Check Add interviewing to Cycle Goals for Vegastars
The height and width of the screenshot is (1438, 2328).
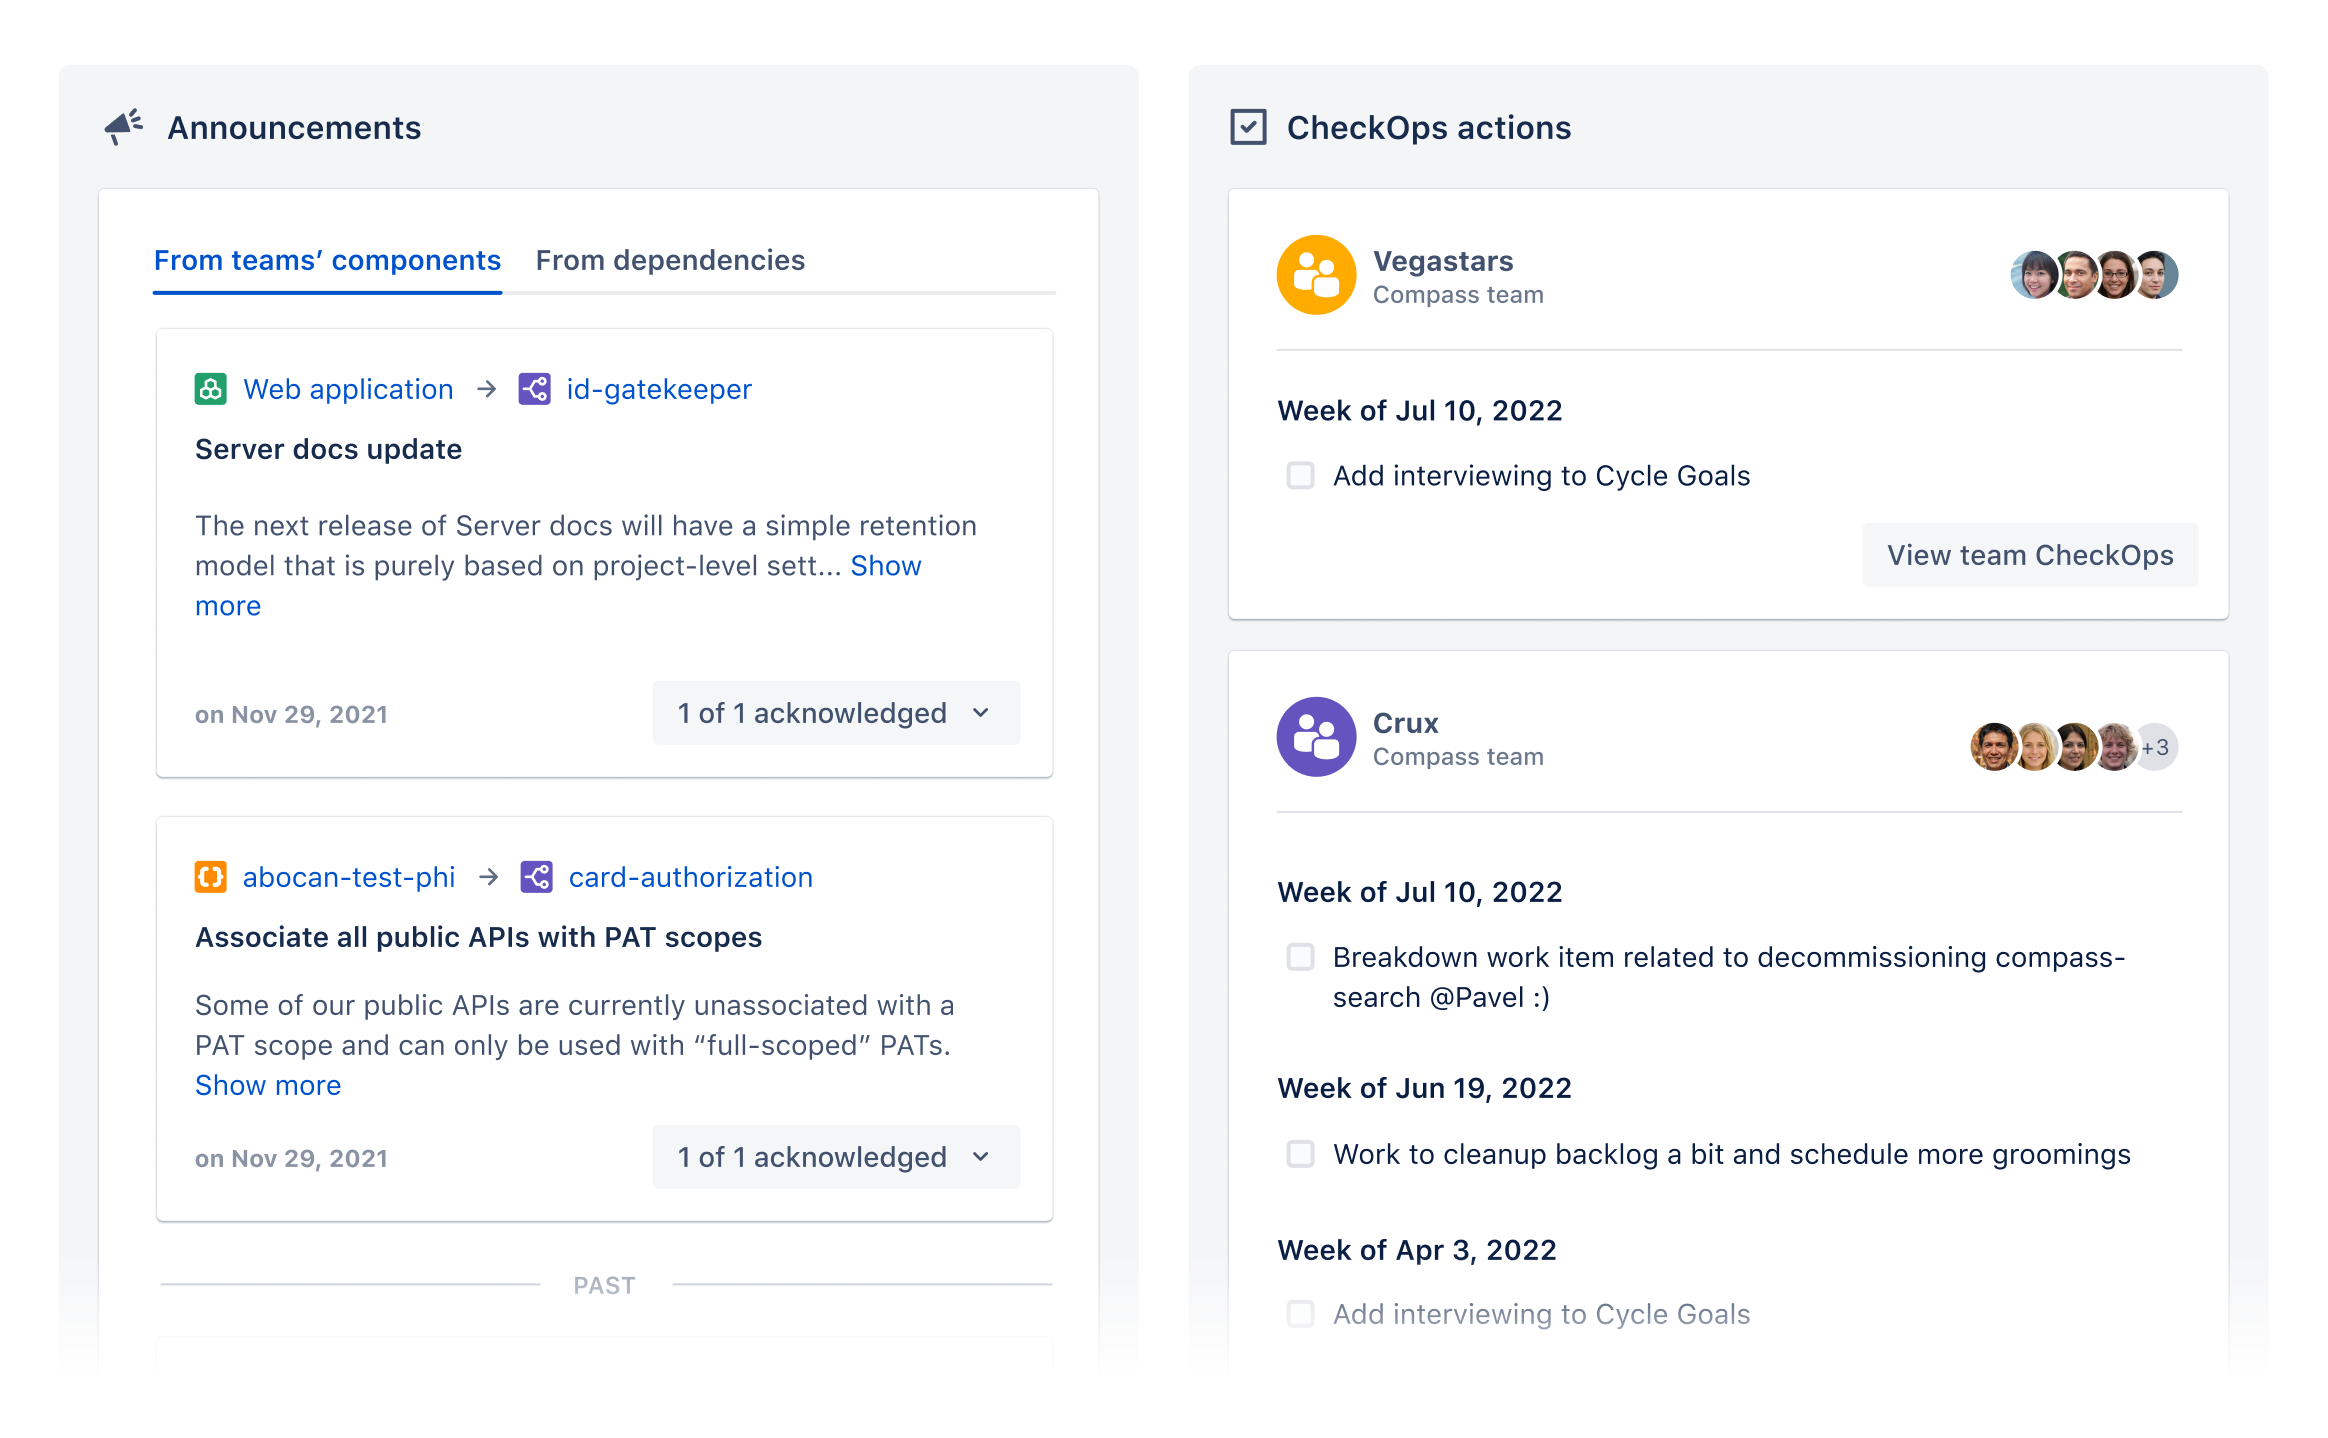tap(1300, 476)
